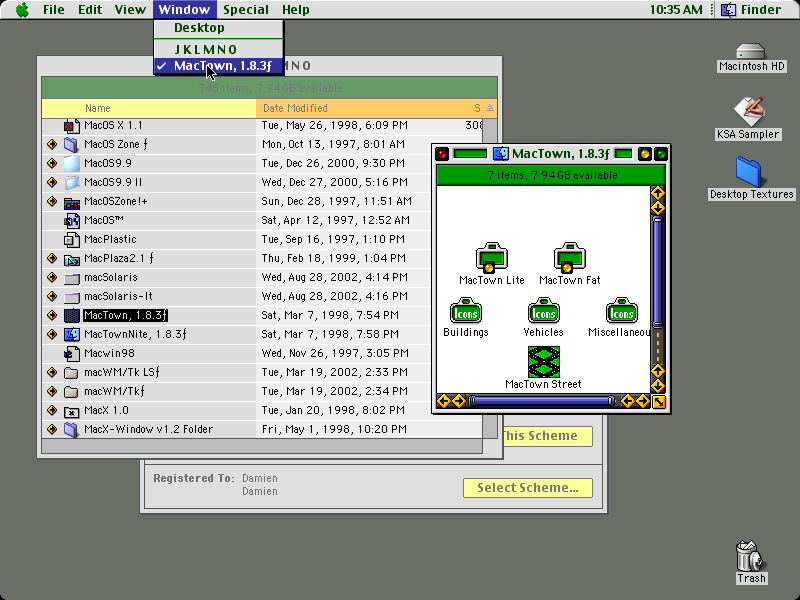Open the MacTown Lite icon

(491, 257)
